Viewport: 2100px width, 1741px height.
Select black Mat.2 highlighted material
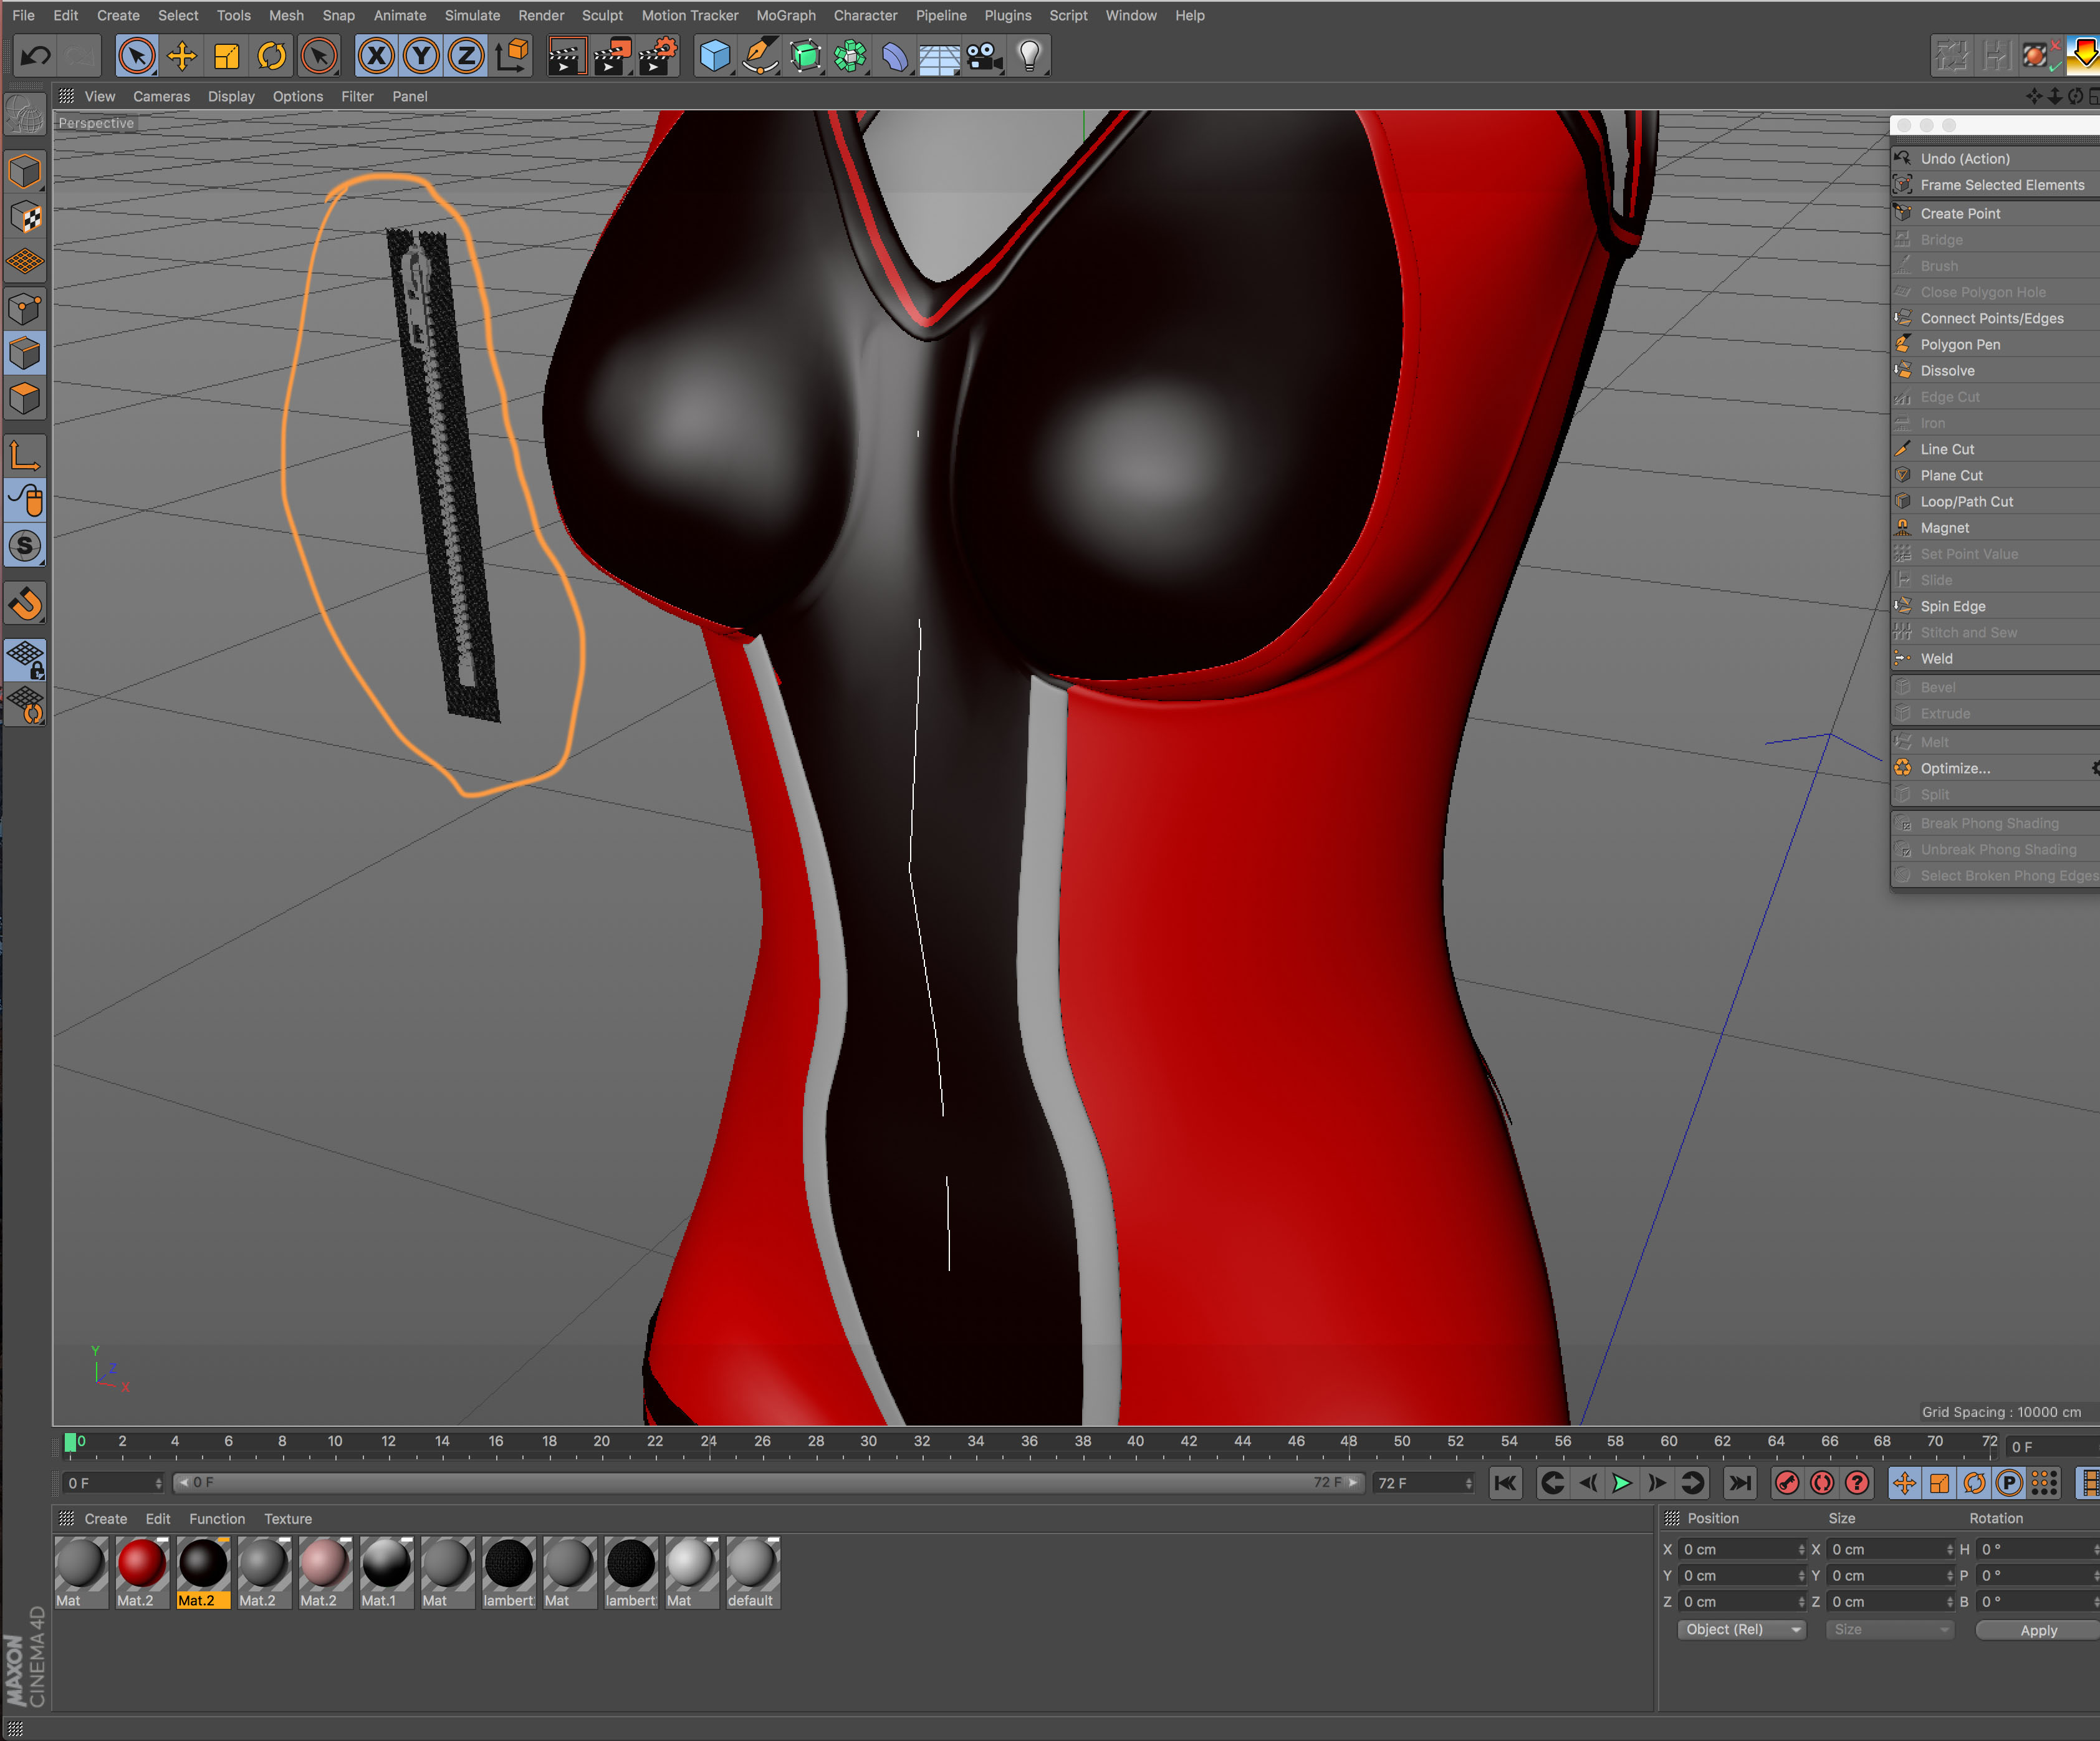tap(203, 1572)
